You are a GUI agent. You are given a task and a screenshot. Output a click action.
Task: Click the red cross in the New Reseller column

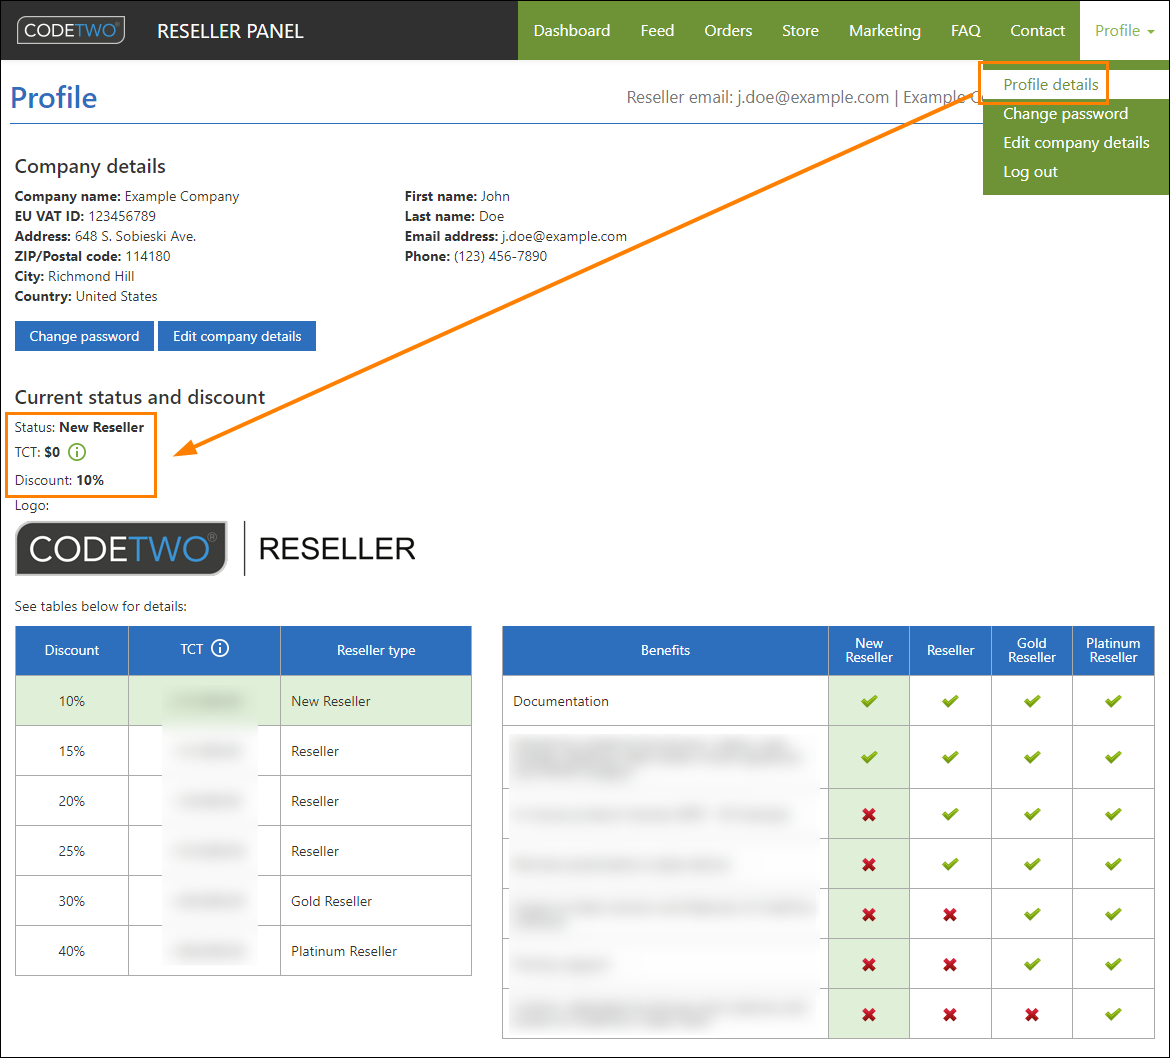pyautogui.click(x=868, y=813)
